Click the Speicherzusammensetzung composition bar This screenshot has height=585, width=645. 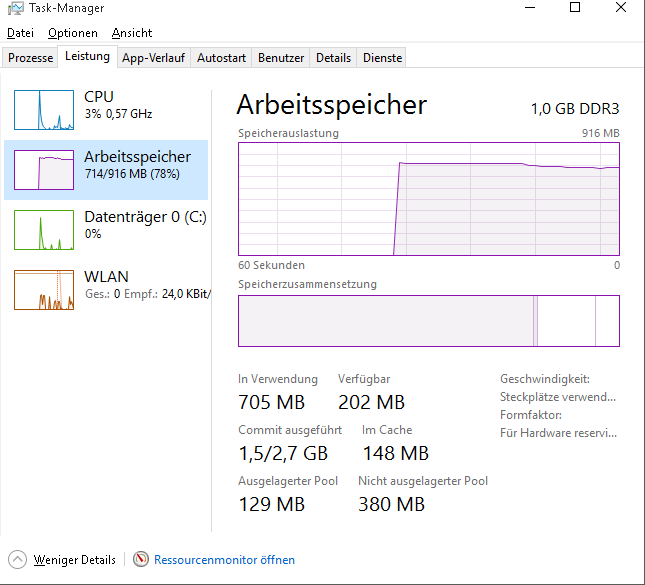(x=428, y=321)
